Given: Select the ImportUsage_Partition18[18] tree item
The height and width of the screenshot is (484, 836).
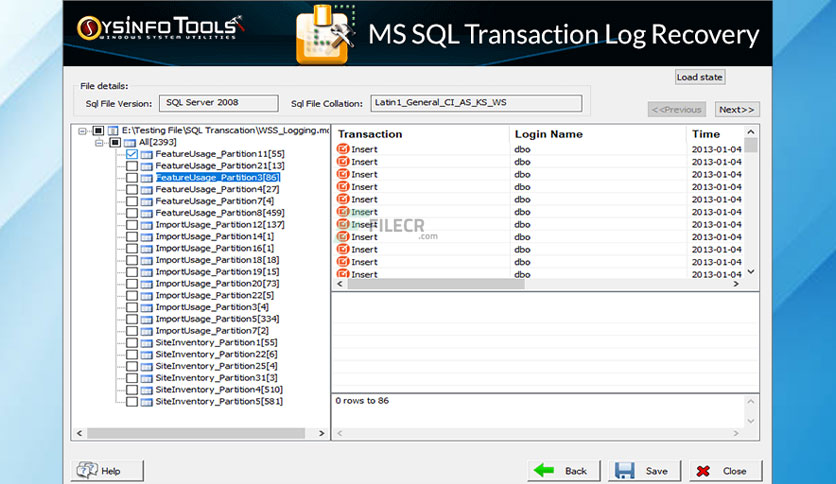Looking at the screenshot, I should [x=217, y=260].
